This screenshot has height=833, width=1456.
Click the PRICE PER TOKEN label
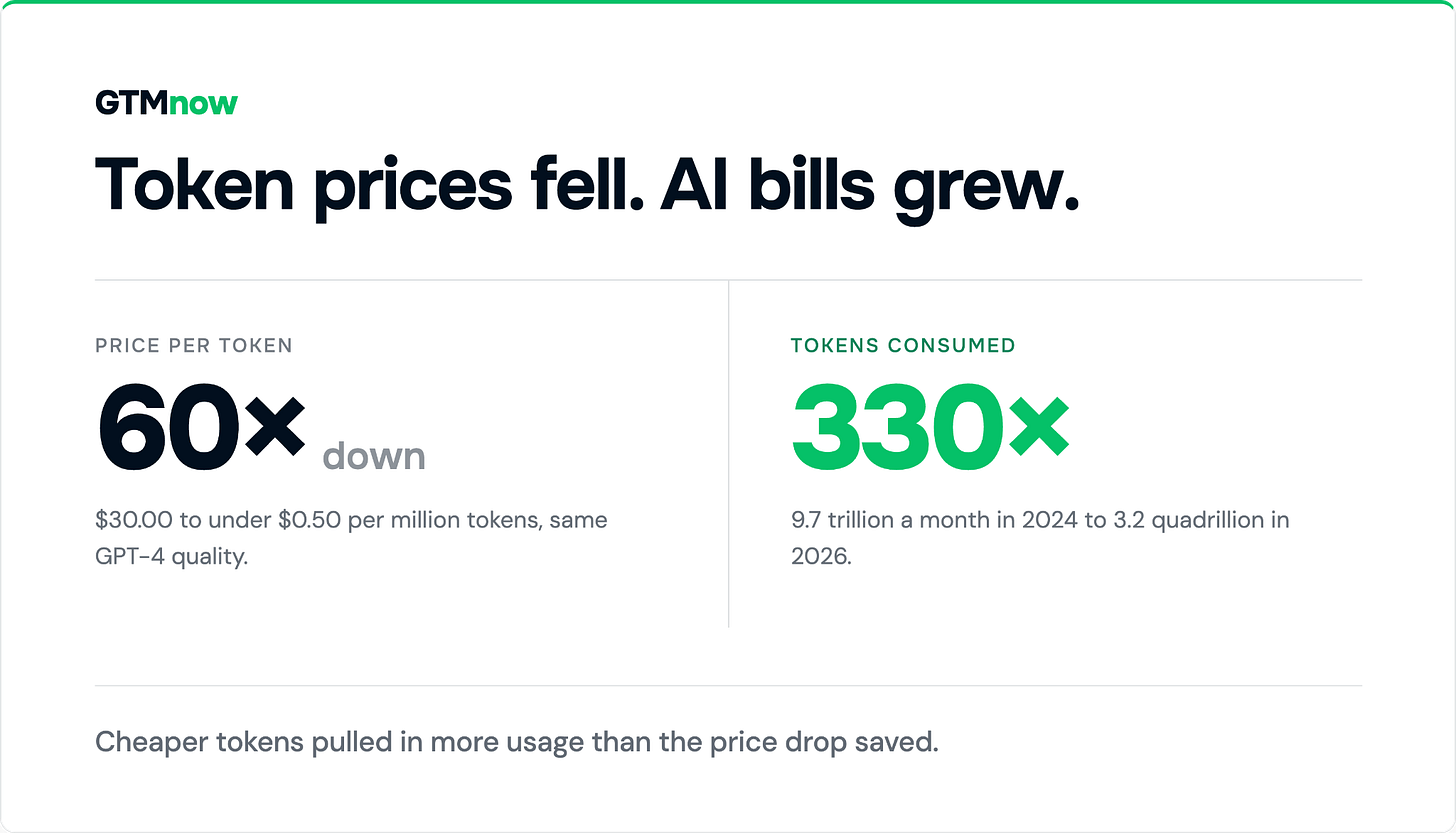pos(194,346)
